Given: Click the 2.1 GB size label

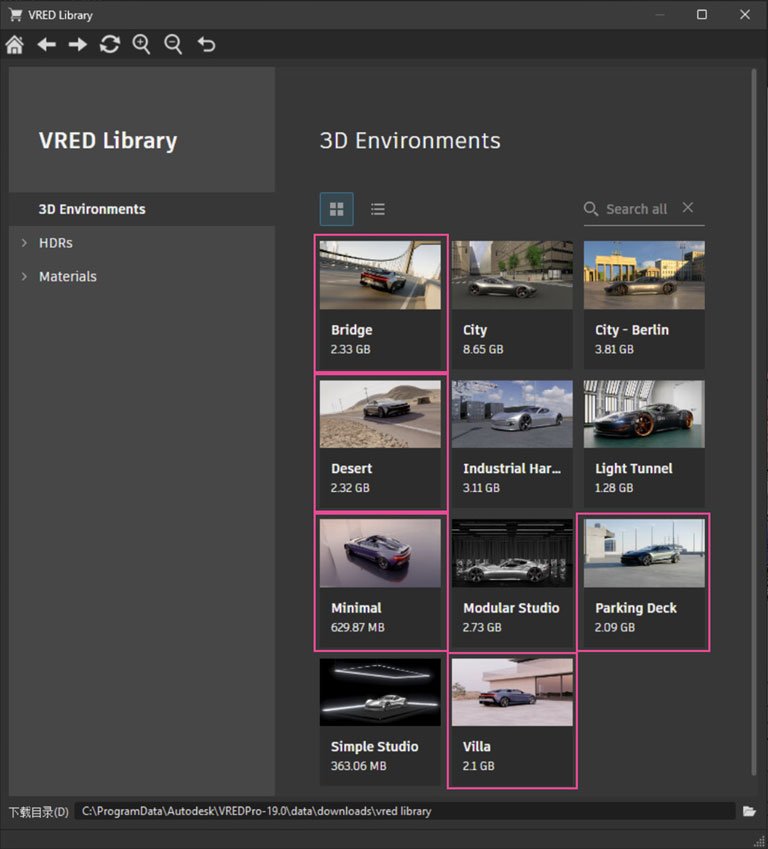Looking at the screenshot, I should (x=478, y=766).
